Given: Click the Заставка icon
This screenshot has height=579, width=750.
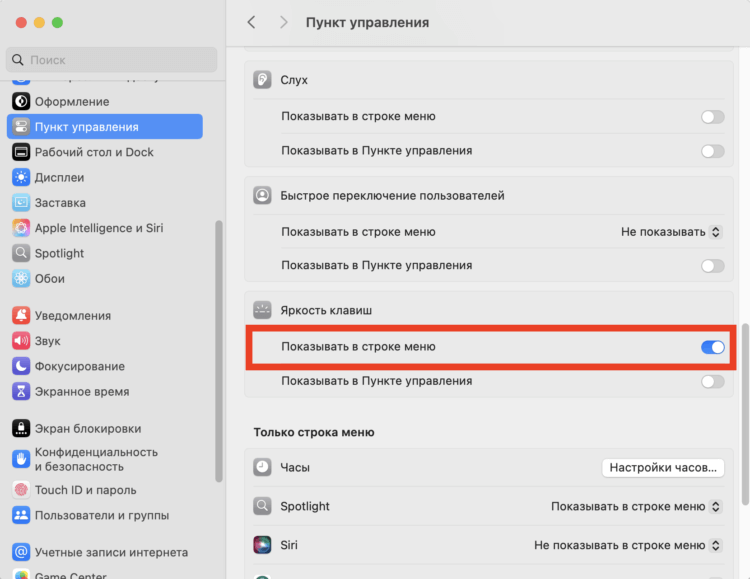Looking at the screenshot, I should tap(21, 203).
